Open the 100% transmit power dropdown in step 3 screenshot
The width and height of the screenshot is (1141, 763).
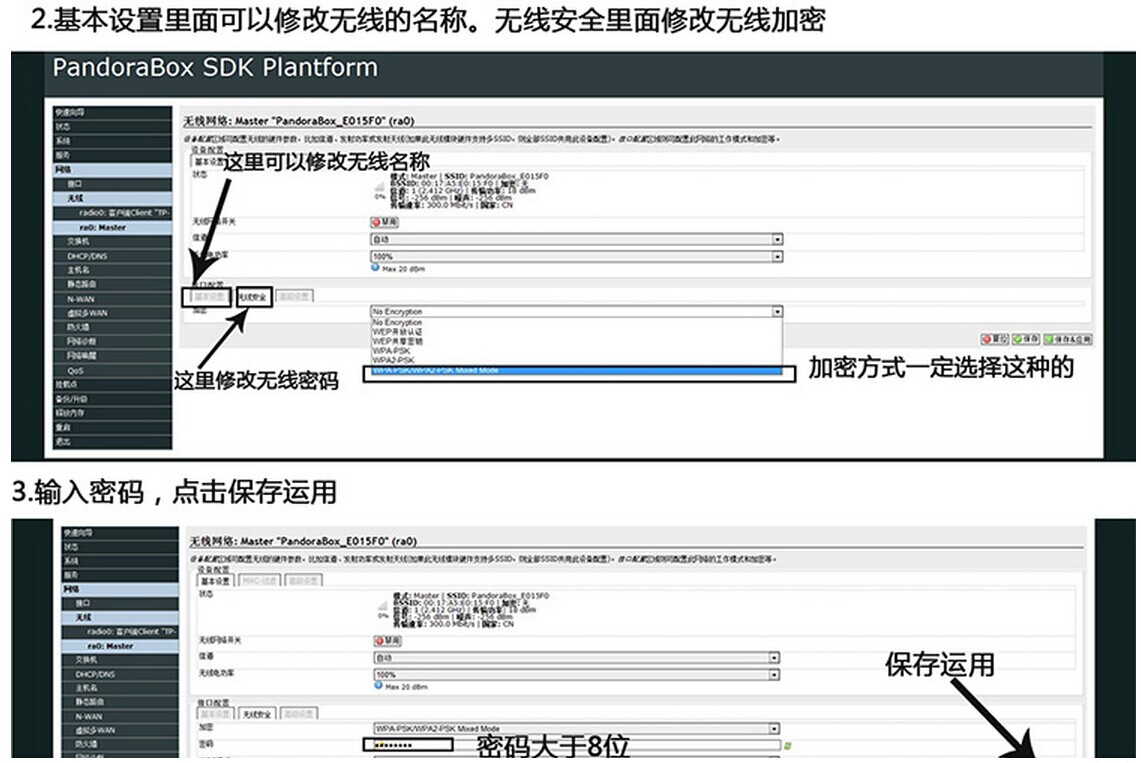click(577, 674)
